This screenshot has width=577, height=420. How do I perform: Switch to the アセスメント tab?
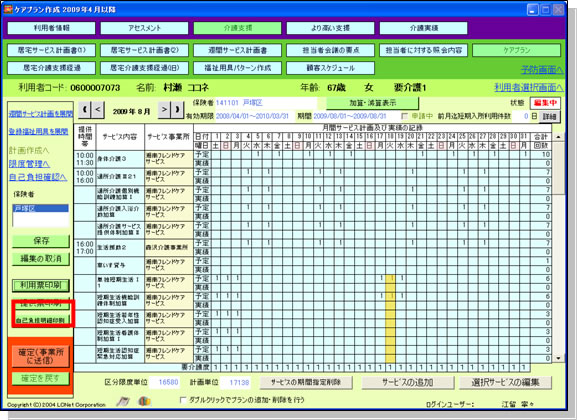click(144, 28)
